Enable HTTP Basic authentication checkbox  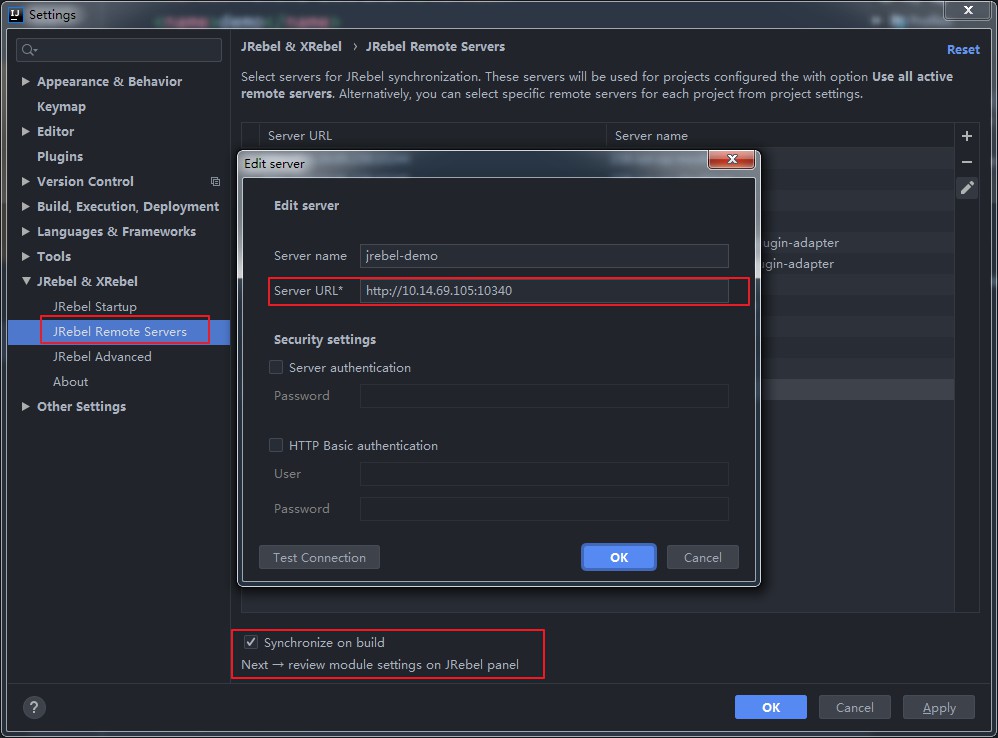(276, 445)
